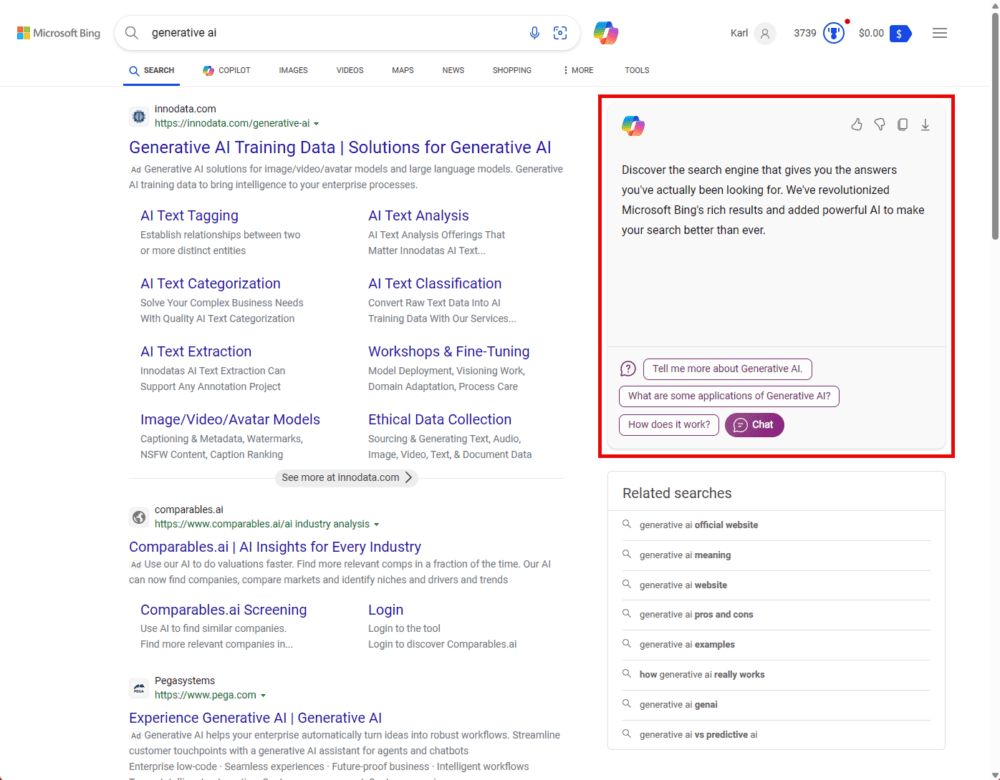1000x780 pixels.
Task: Open Rewards trophy medal icon
Action: tap(834, 33)
